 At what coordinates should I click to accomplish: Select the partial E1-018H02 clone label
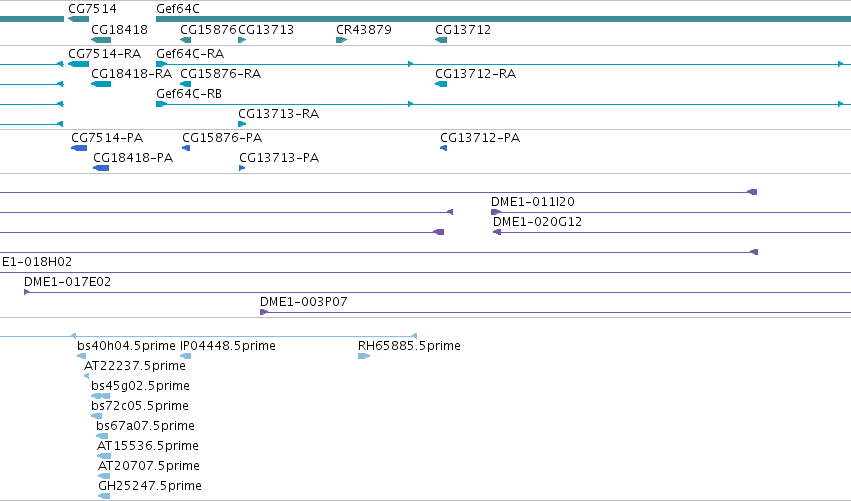36,262
